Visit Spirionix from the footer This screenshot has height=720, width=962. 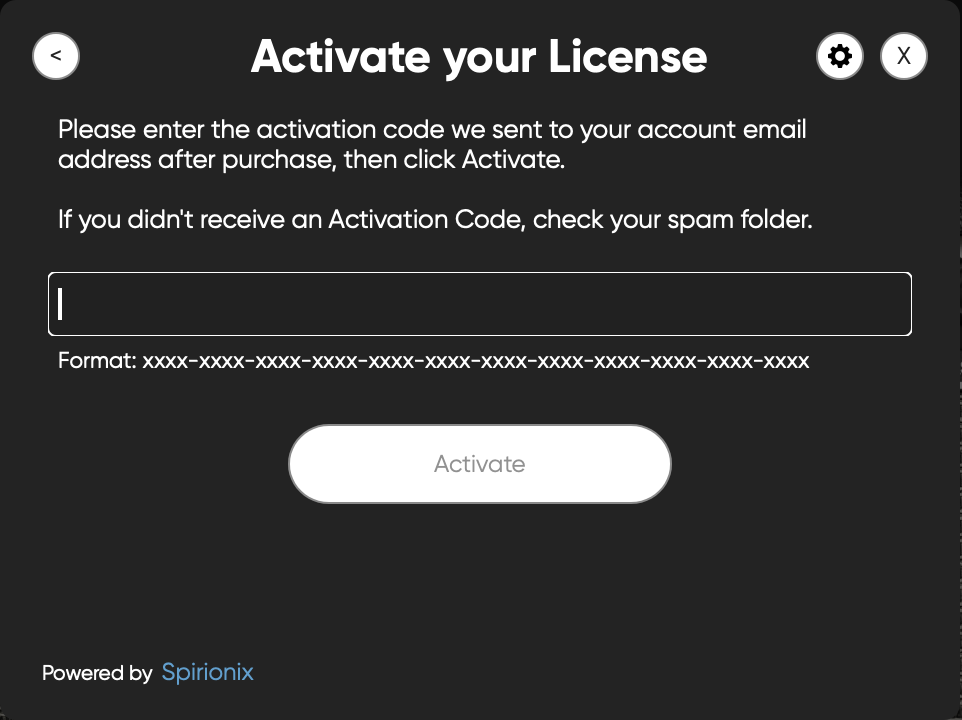click(x=207, y=672)
